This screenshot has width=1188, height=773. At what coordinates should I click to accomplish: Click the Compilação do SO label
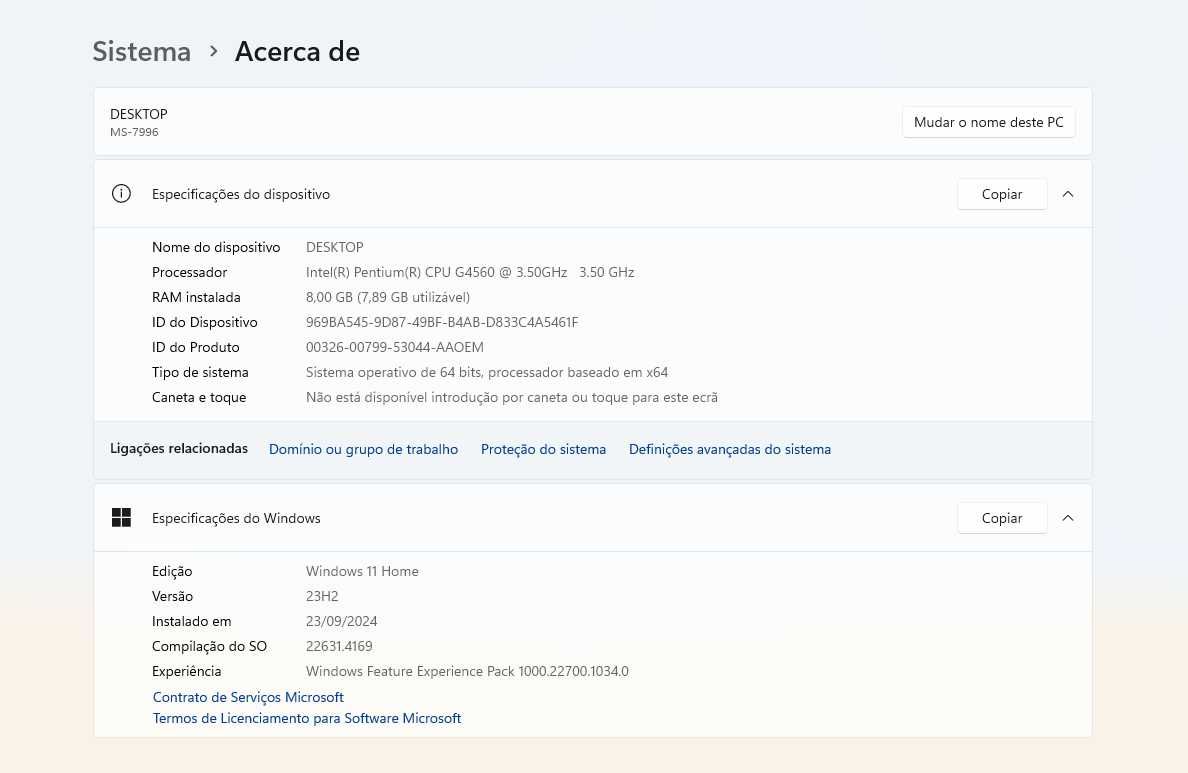209,646
